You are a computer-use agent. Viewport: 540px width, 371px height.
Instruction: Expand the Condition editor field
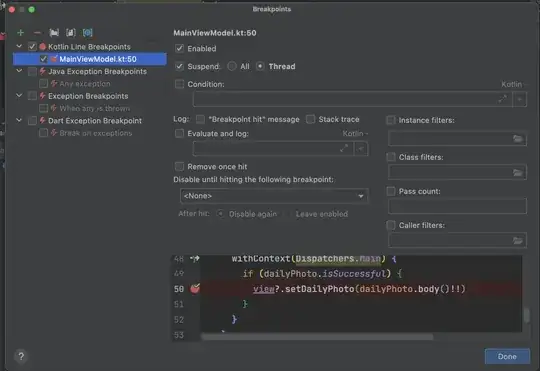pos(502,99)
